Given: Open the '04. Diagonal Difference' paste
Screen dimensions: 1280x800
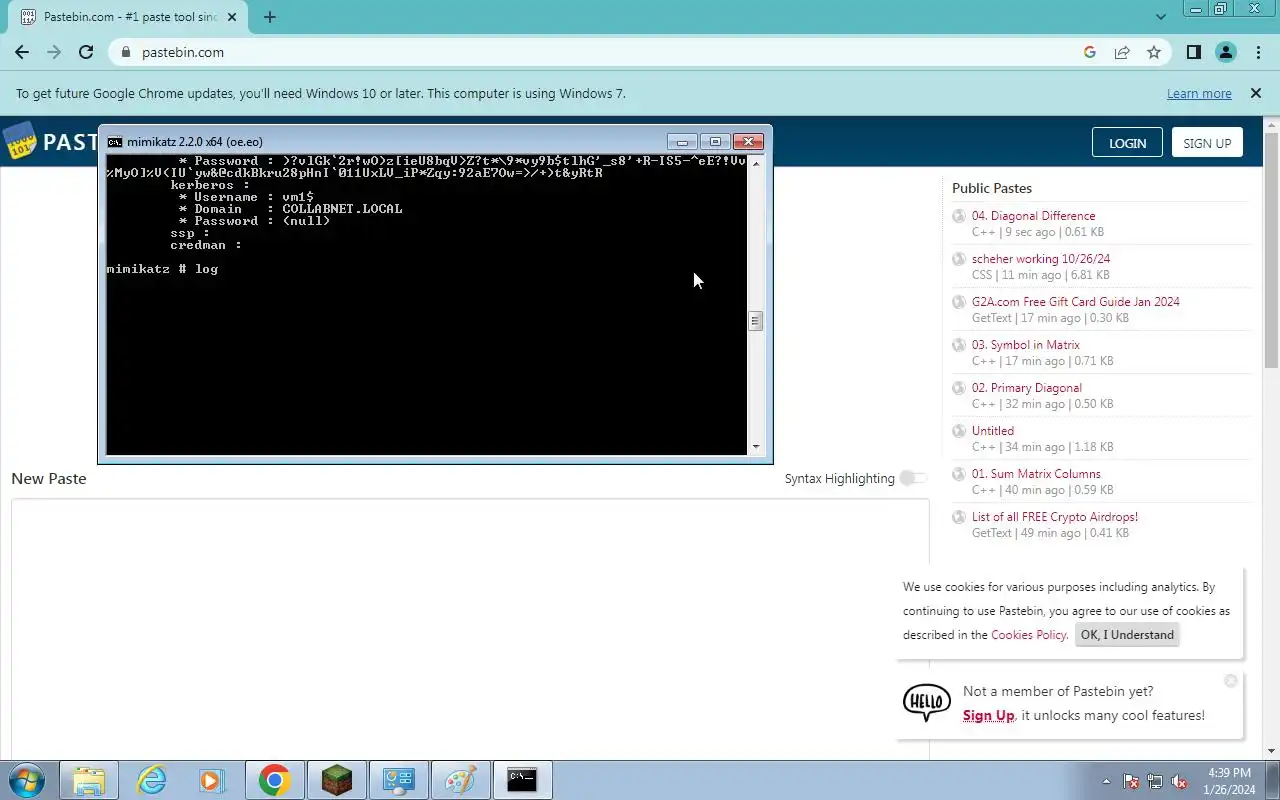Looking at the screenshot, I should coord(1033,216).
